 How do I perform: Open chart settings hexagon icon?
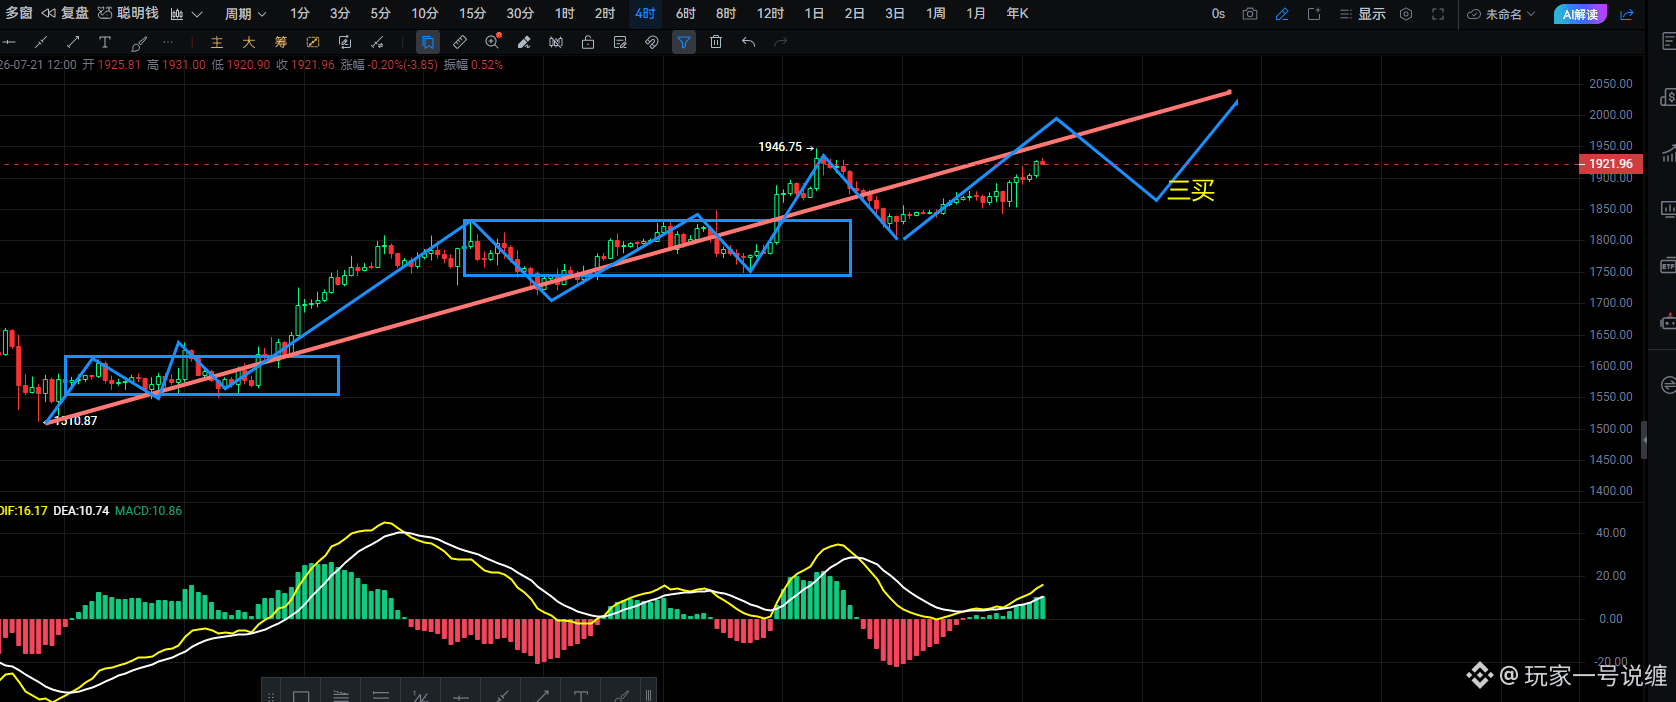pos(1406,14)
